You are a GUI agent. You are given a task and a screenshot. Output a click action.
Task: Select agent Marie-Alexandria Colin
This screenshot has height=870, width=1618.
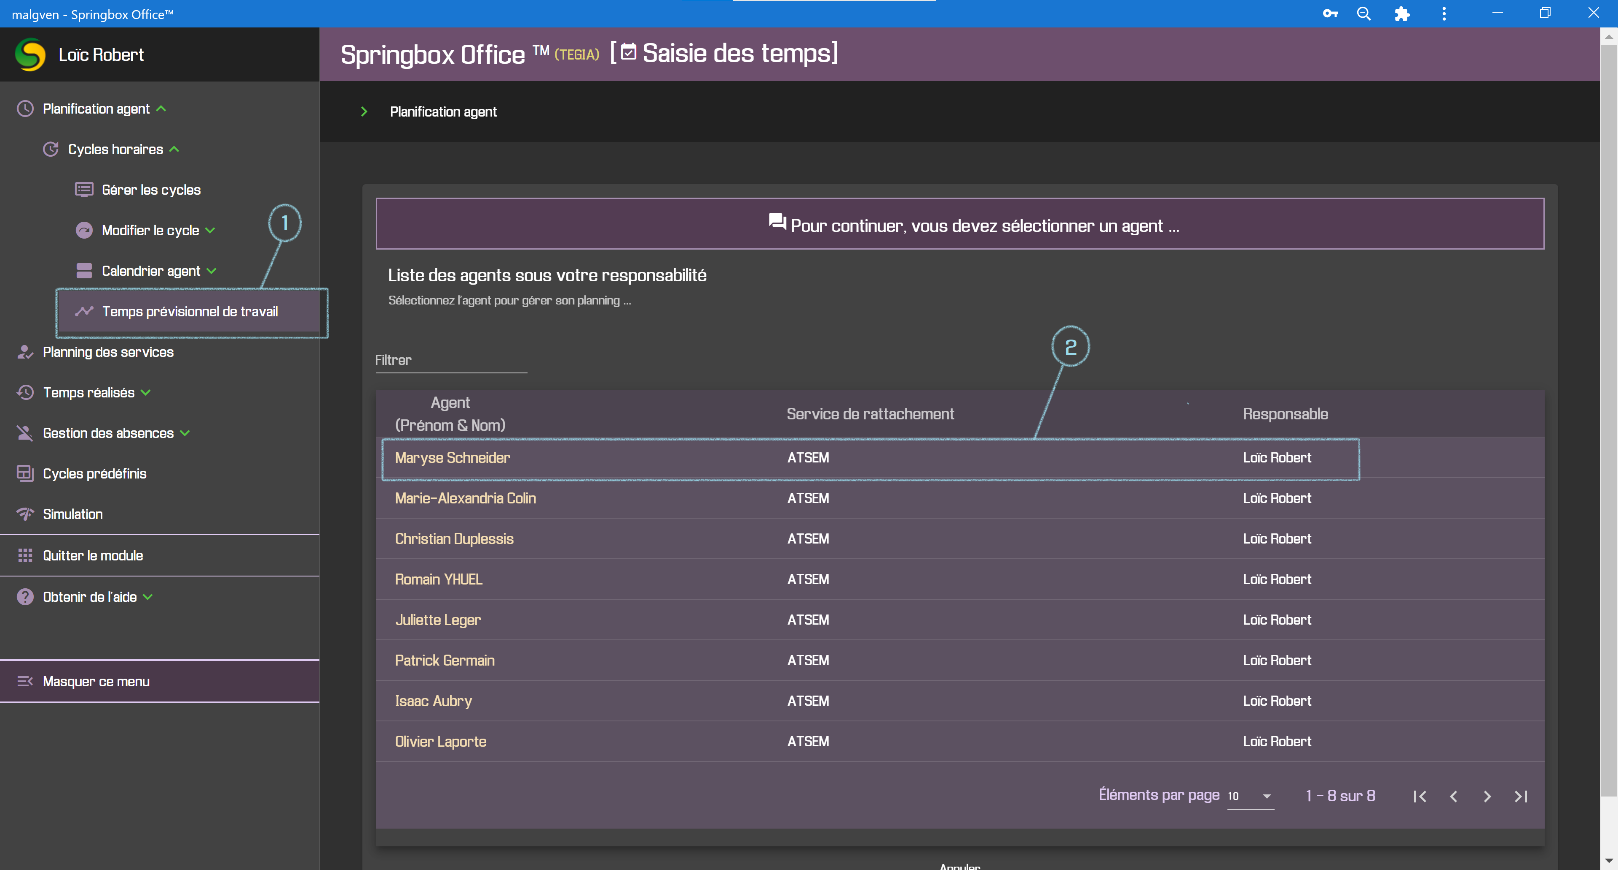(x=465, y=498)
